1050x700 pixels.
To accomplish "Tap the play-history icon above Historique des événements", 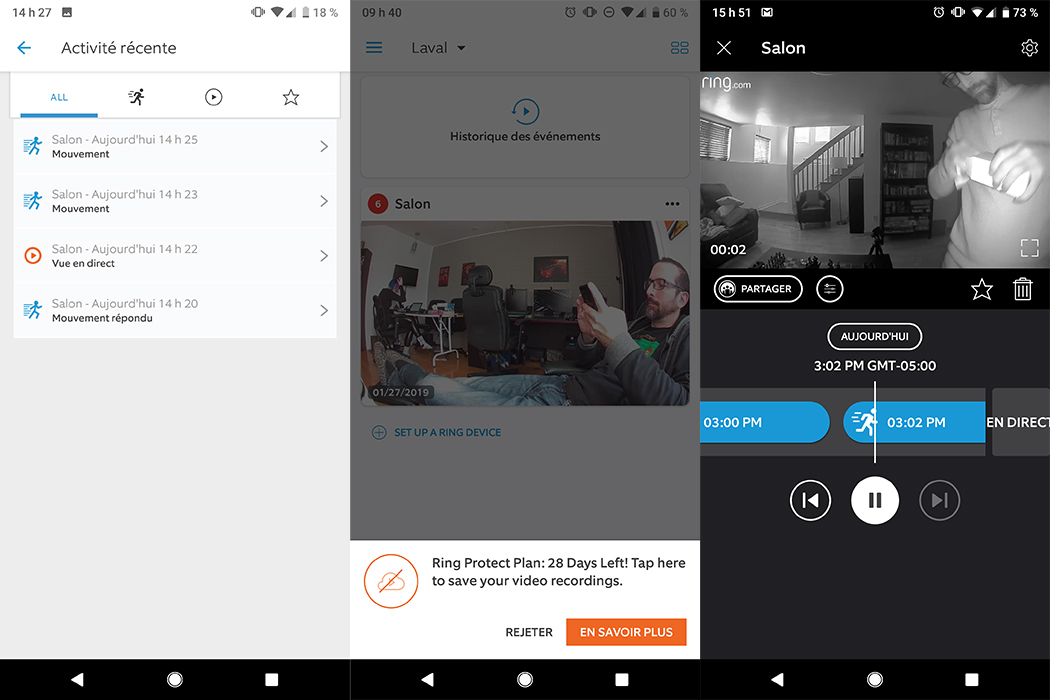I will [525, 111].
